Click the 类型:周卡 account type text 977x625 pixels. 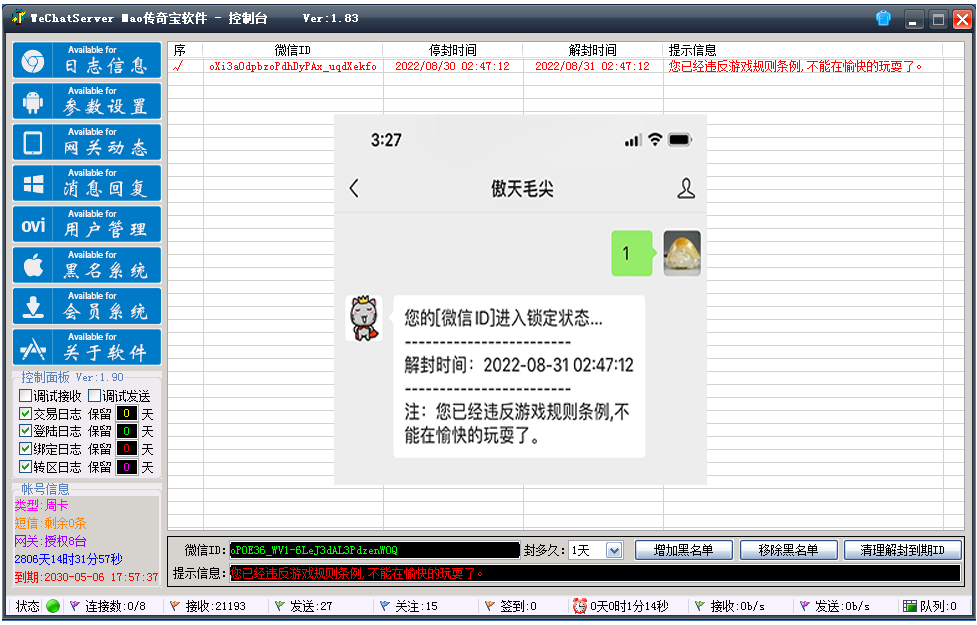point(41,505)
